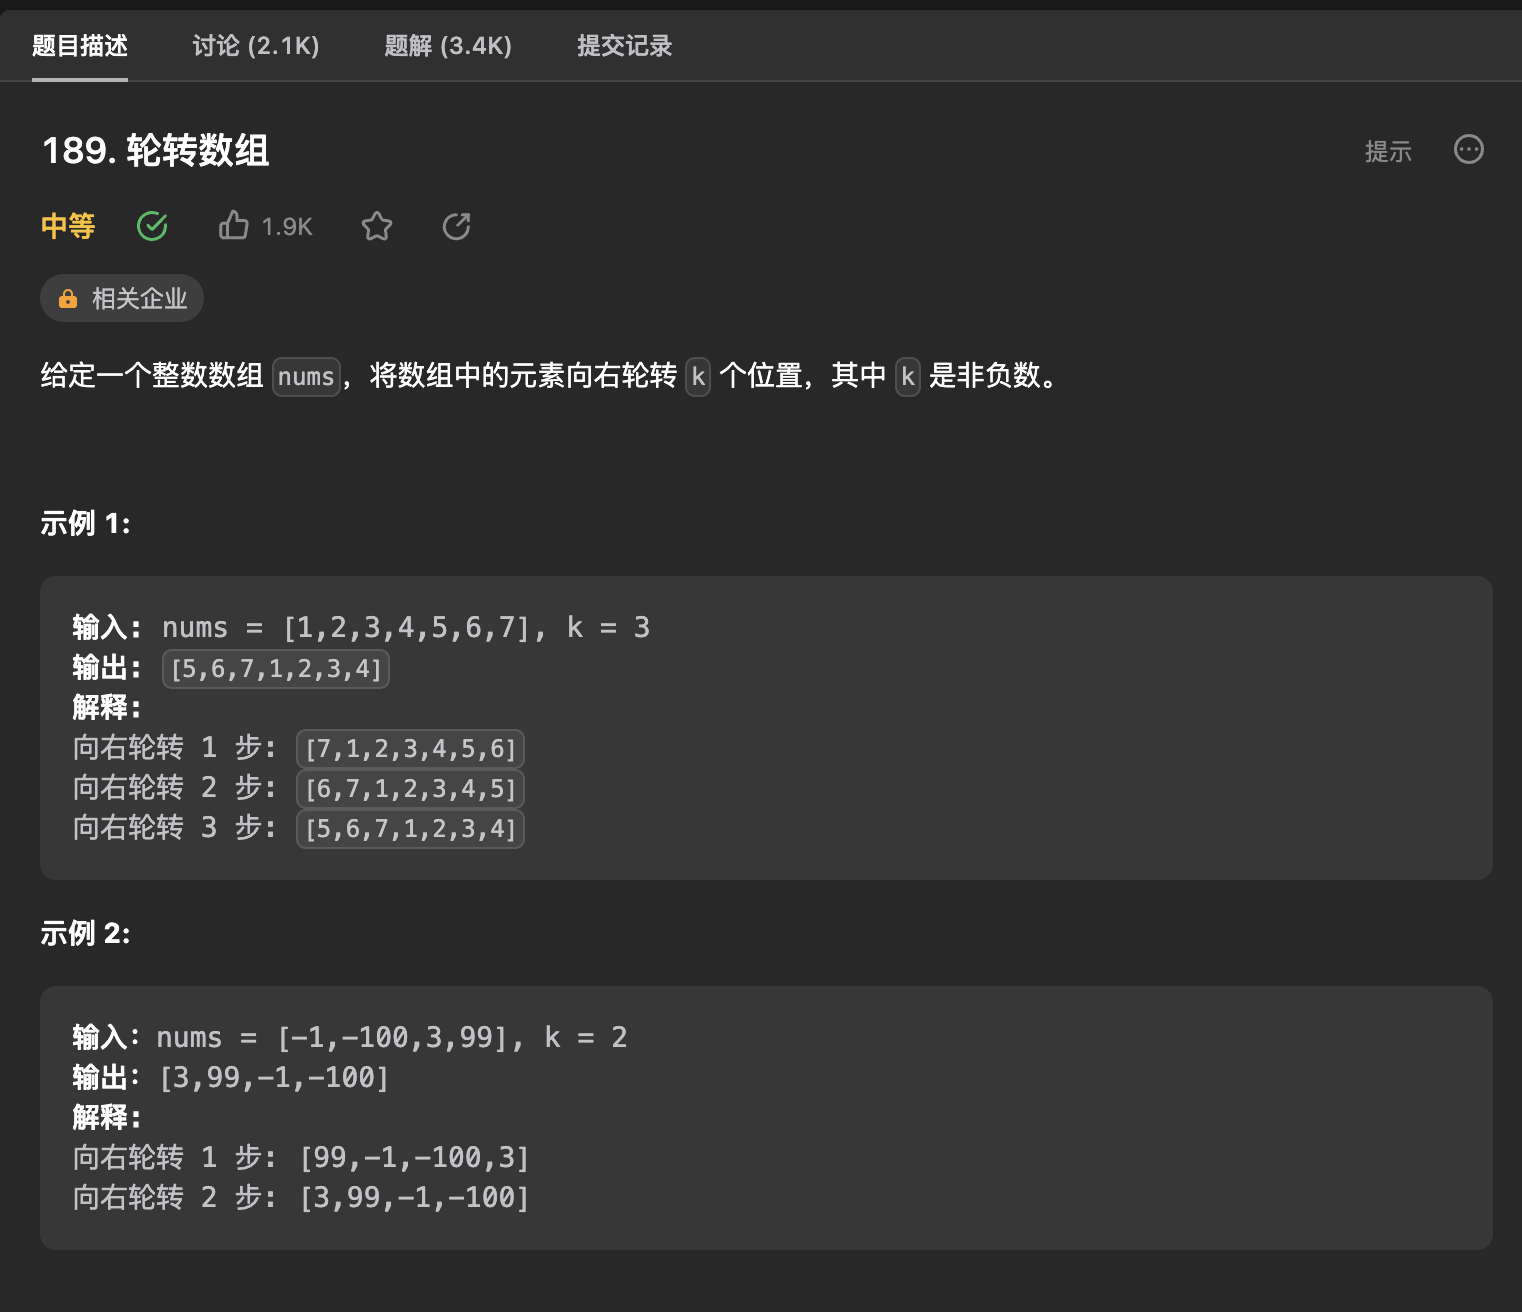
Task: Click the 1.9K like count
Action: tap(286, 227)
